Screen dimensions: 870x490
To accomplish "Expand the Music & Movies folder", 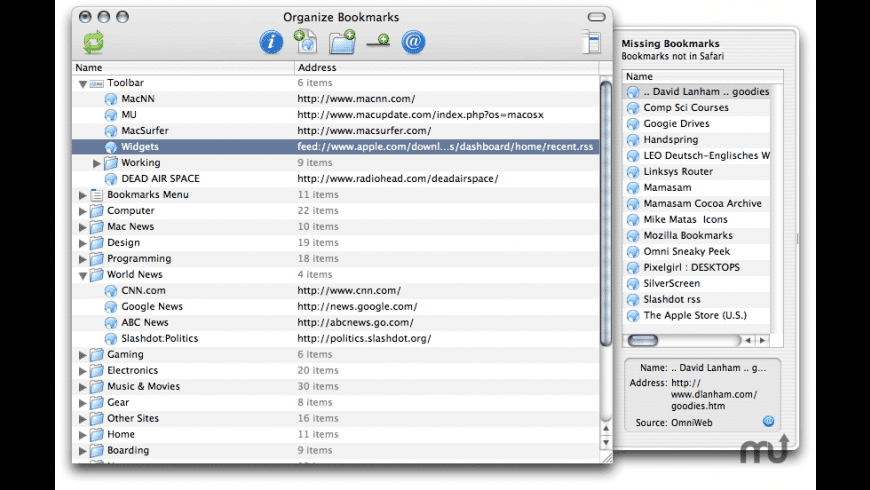I will [83, 387].
